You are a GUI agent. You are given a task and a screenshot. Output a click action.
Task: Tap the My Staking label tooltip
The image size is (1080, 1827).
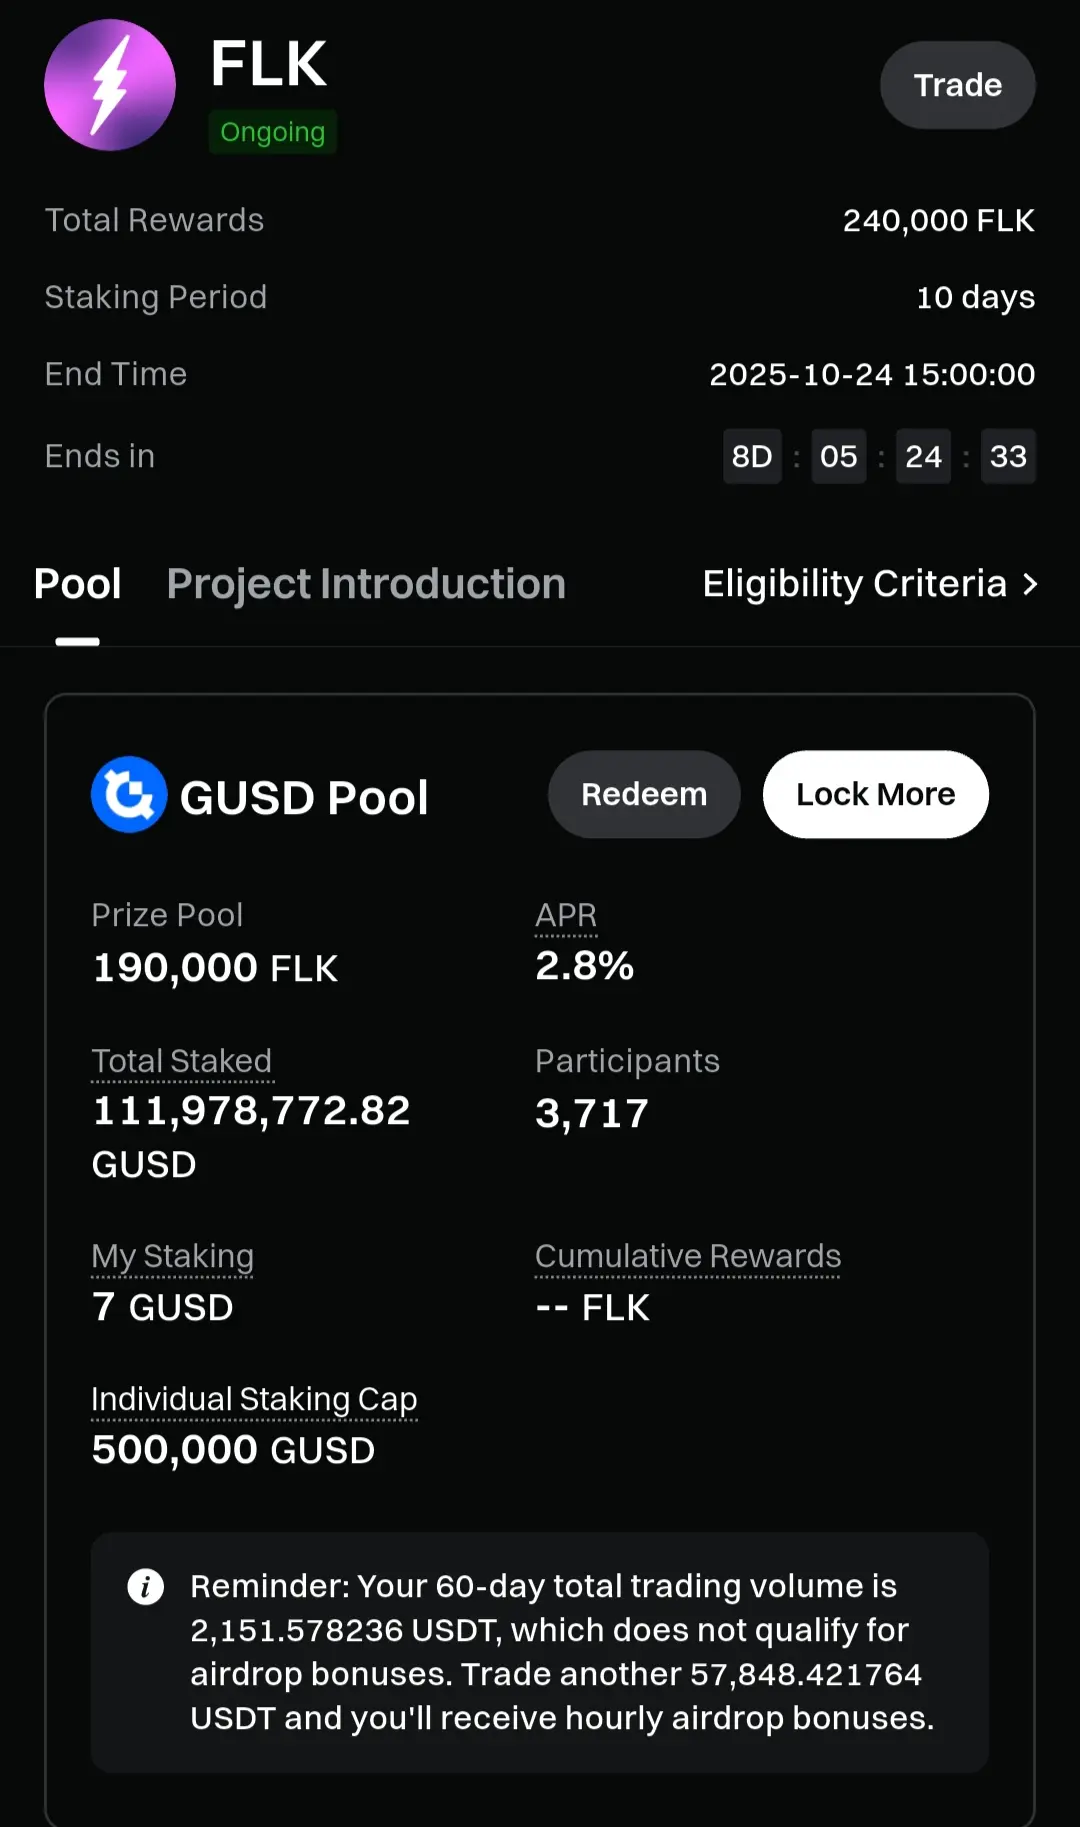point(172,1256)
